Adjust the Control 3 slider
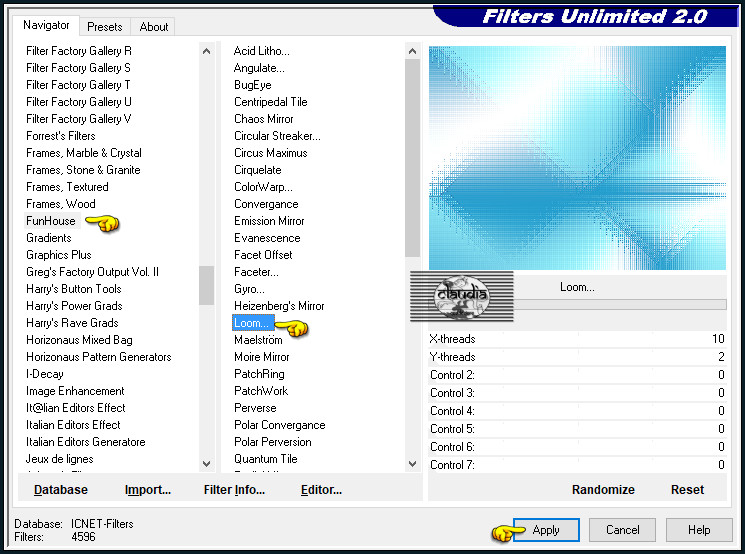Viewport: 745px width, 554px height. 577,393
